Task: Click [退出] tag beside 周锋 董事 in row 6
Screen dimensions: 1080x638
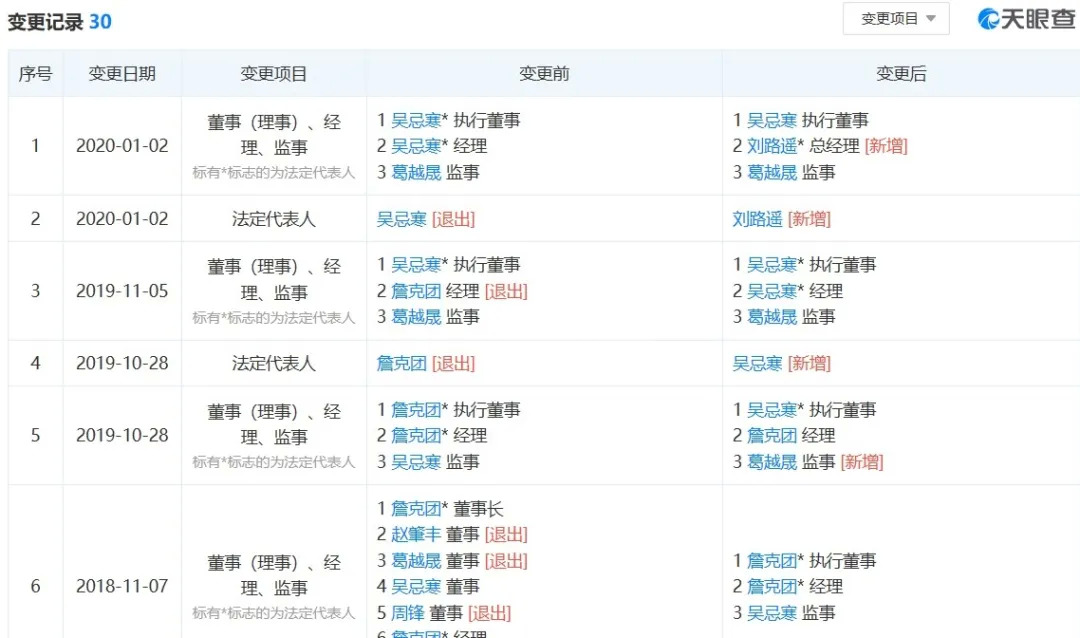Action: [490, 613]
